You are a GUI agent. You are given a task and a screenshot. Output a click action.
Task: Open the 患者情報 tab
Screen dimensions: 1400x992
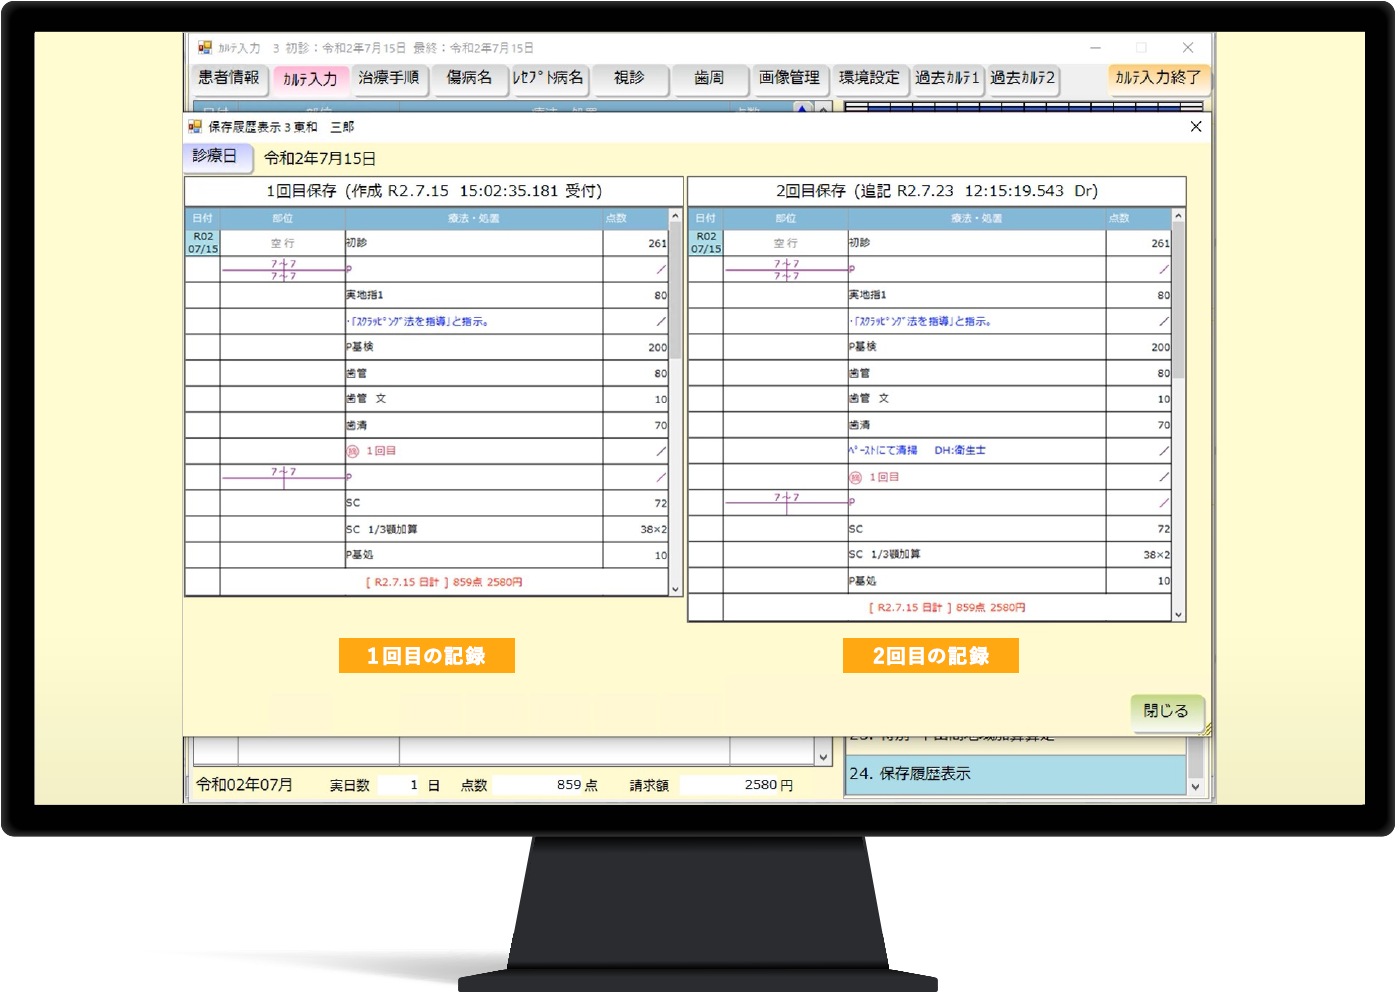click(229, 78)
